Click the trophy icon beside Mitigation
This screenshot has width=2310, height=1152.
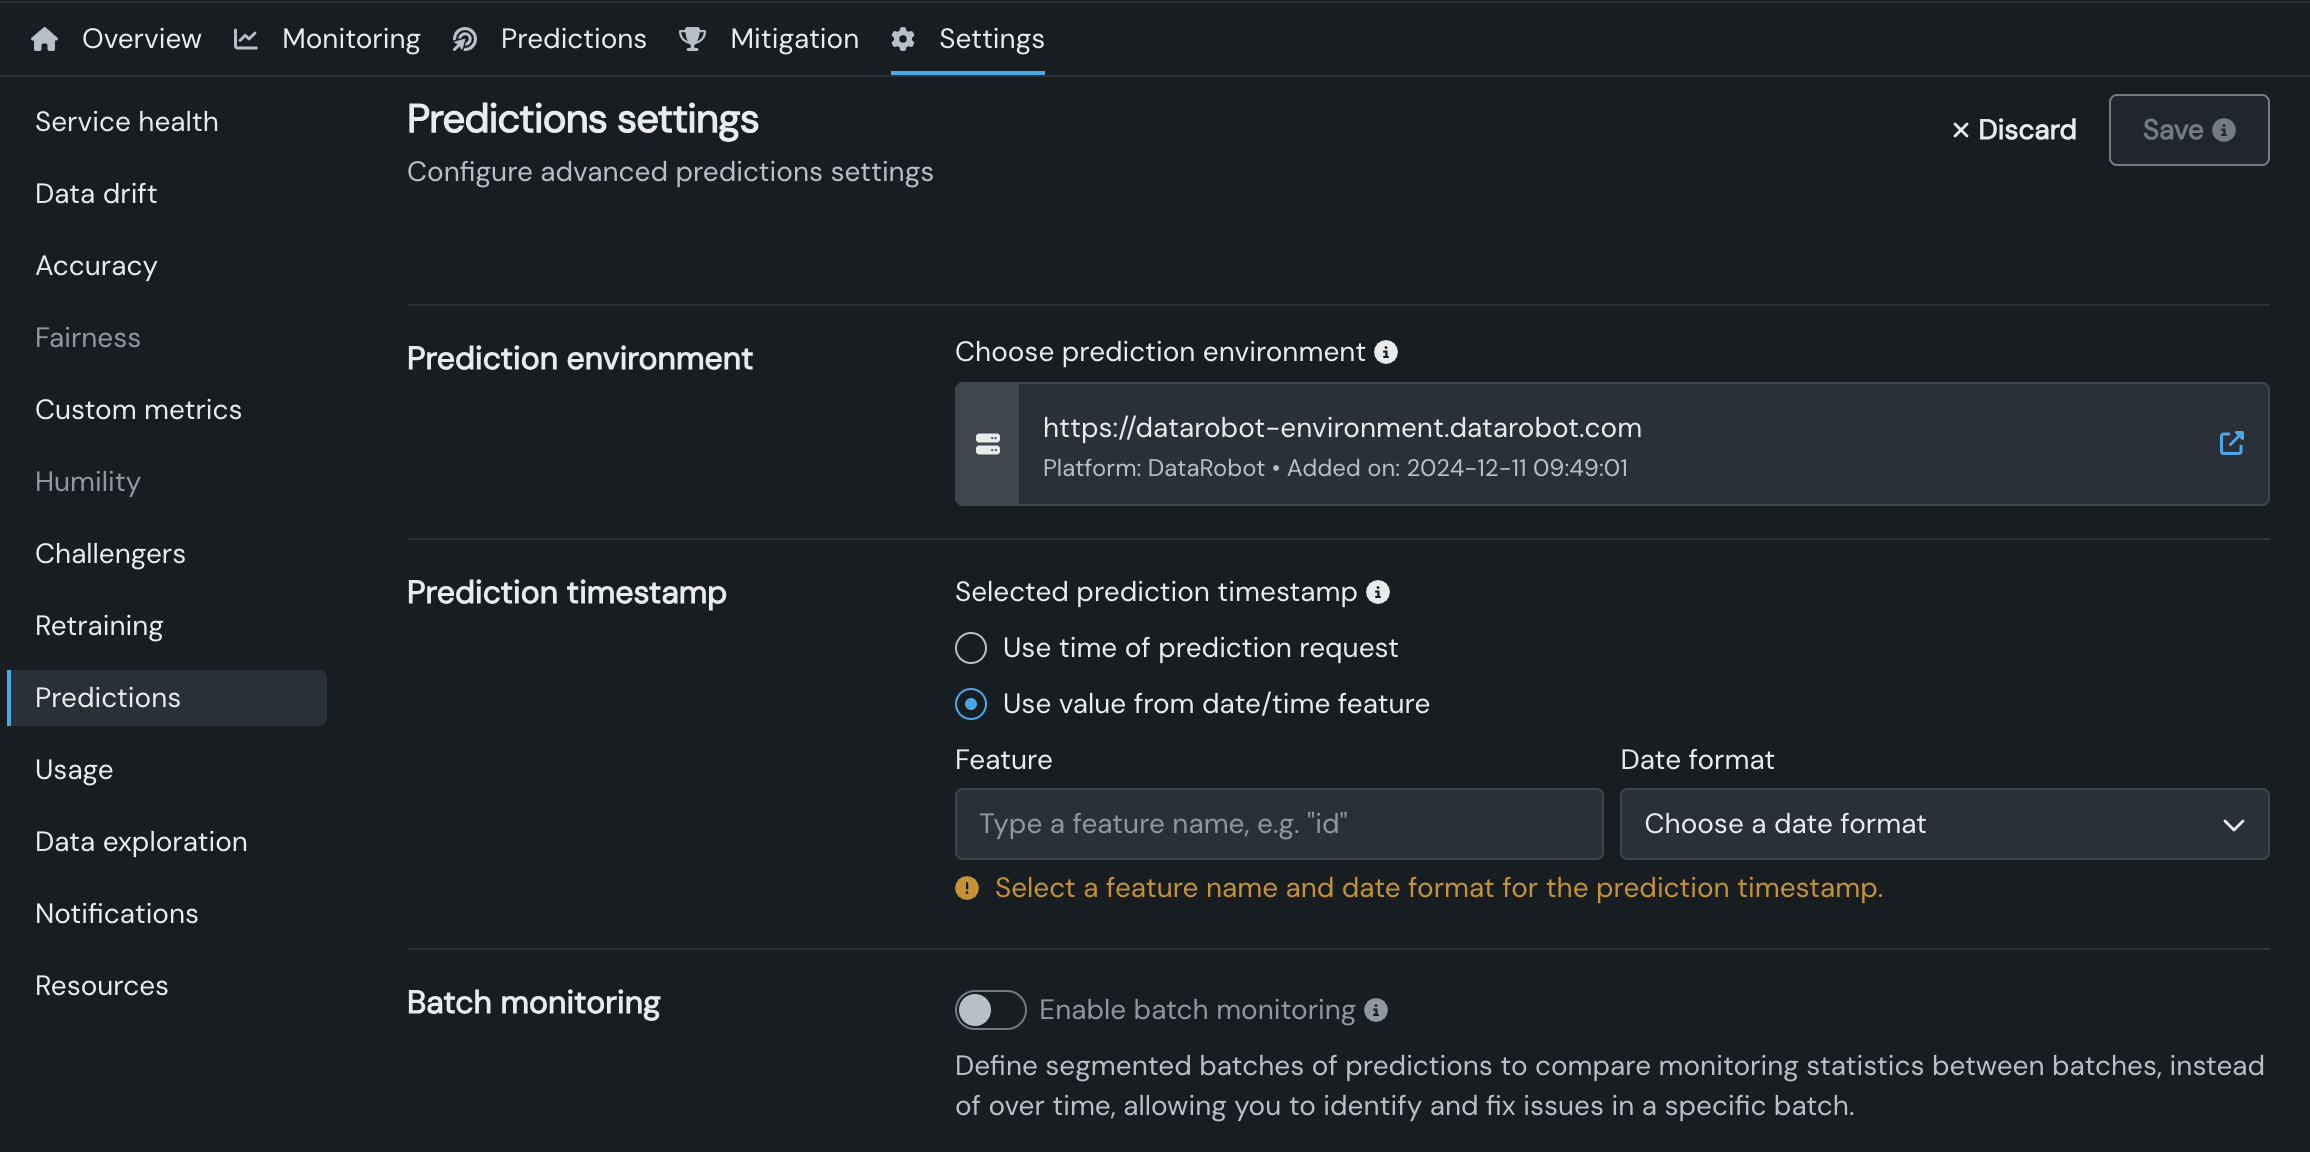tap(692, 39)
